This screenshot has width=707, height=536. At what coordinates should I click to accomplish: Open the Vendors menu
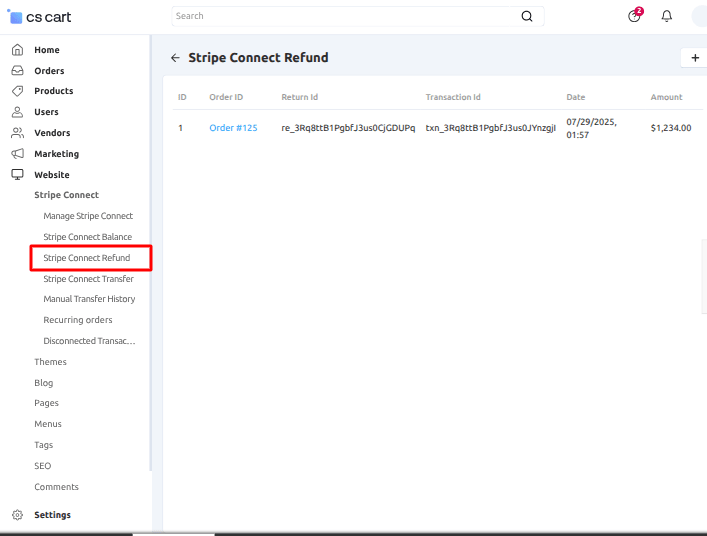(x=52, y=133)
